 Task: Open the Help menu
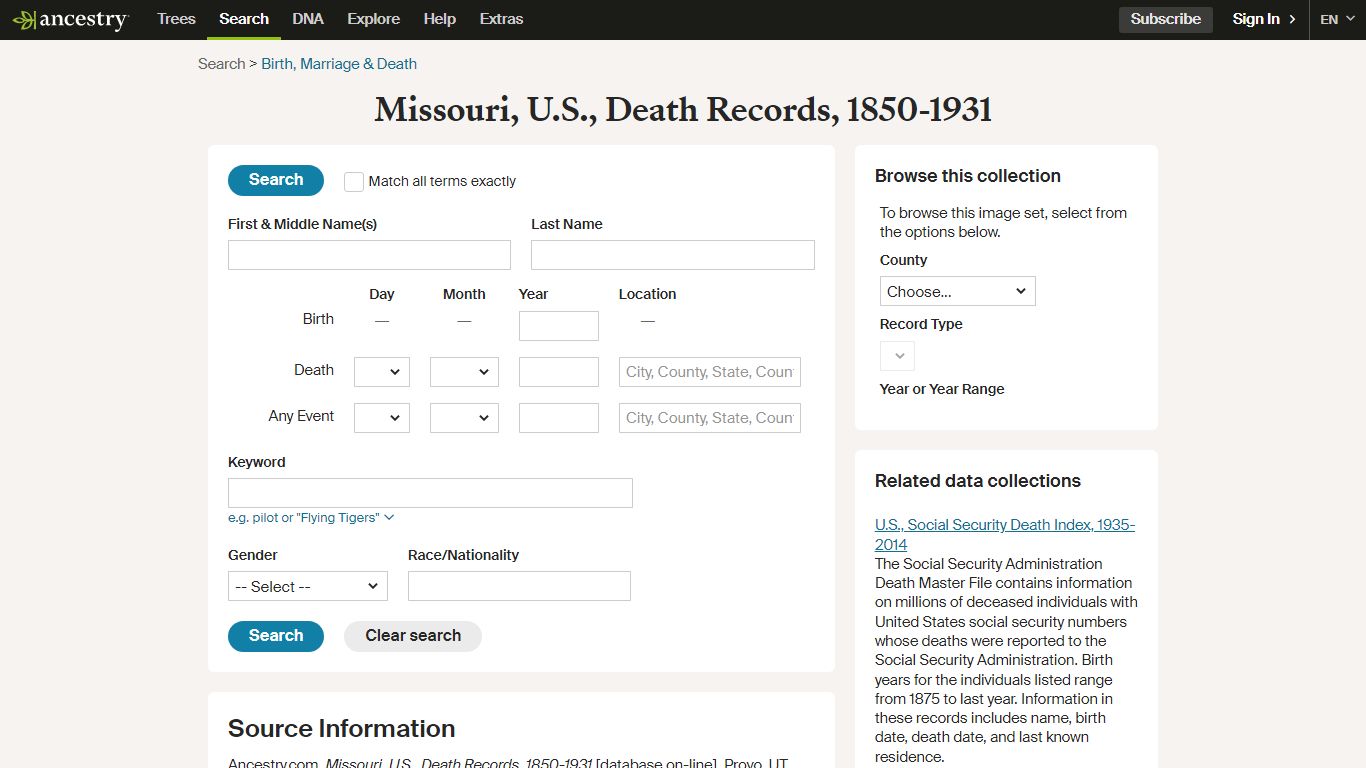pyautogui.click(x=439, y=19)
